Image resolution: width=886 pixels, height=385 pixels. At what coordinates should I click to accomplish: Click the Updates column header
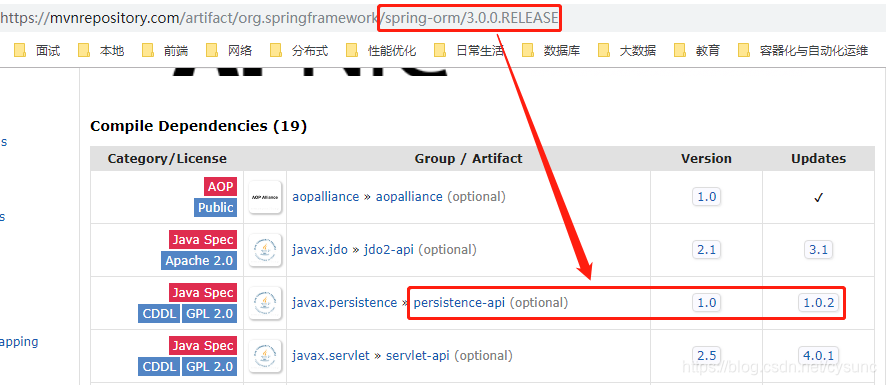tap(818, 159)
